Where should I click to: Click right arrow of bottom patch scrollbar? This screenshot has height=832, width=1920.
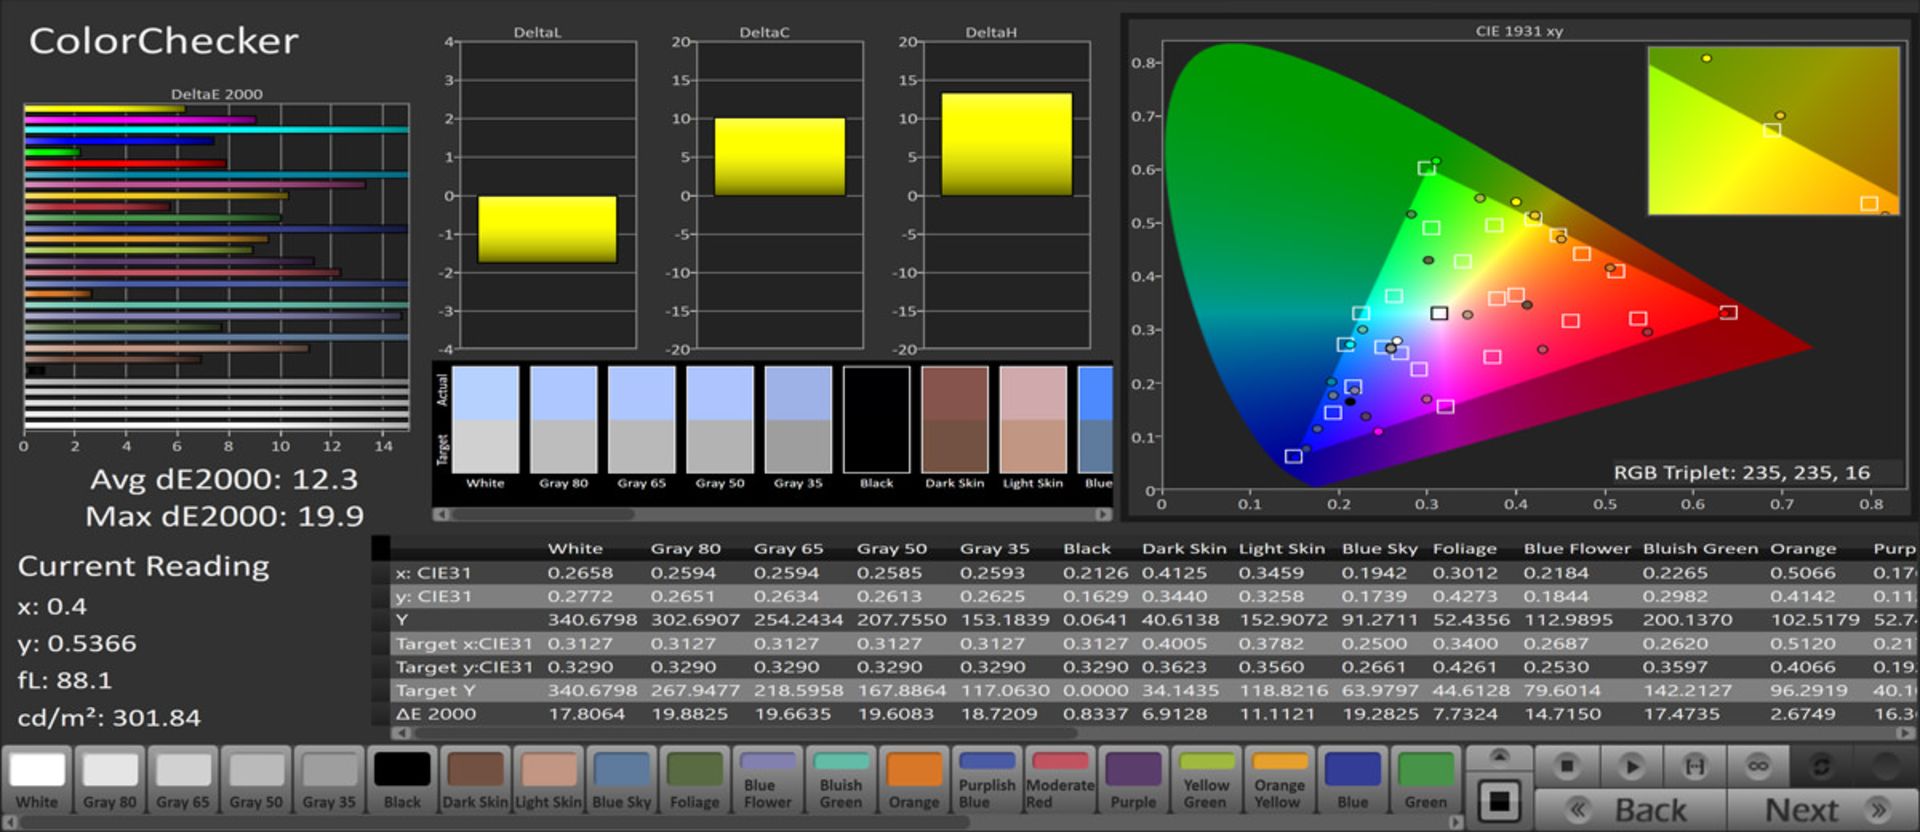(x=1455, y=822)
